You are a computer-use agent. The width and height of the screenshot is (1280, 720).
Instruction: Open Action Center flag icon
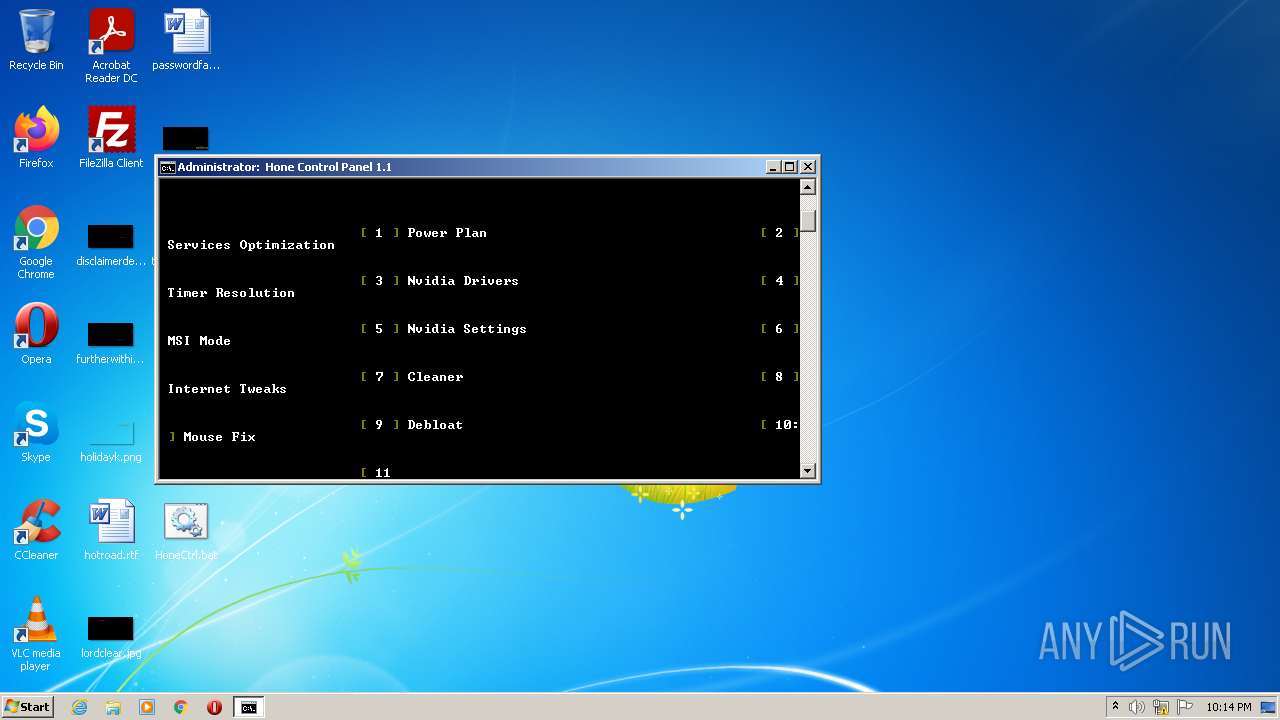1184,707
